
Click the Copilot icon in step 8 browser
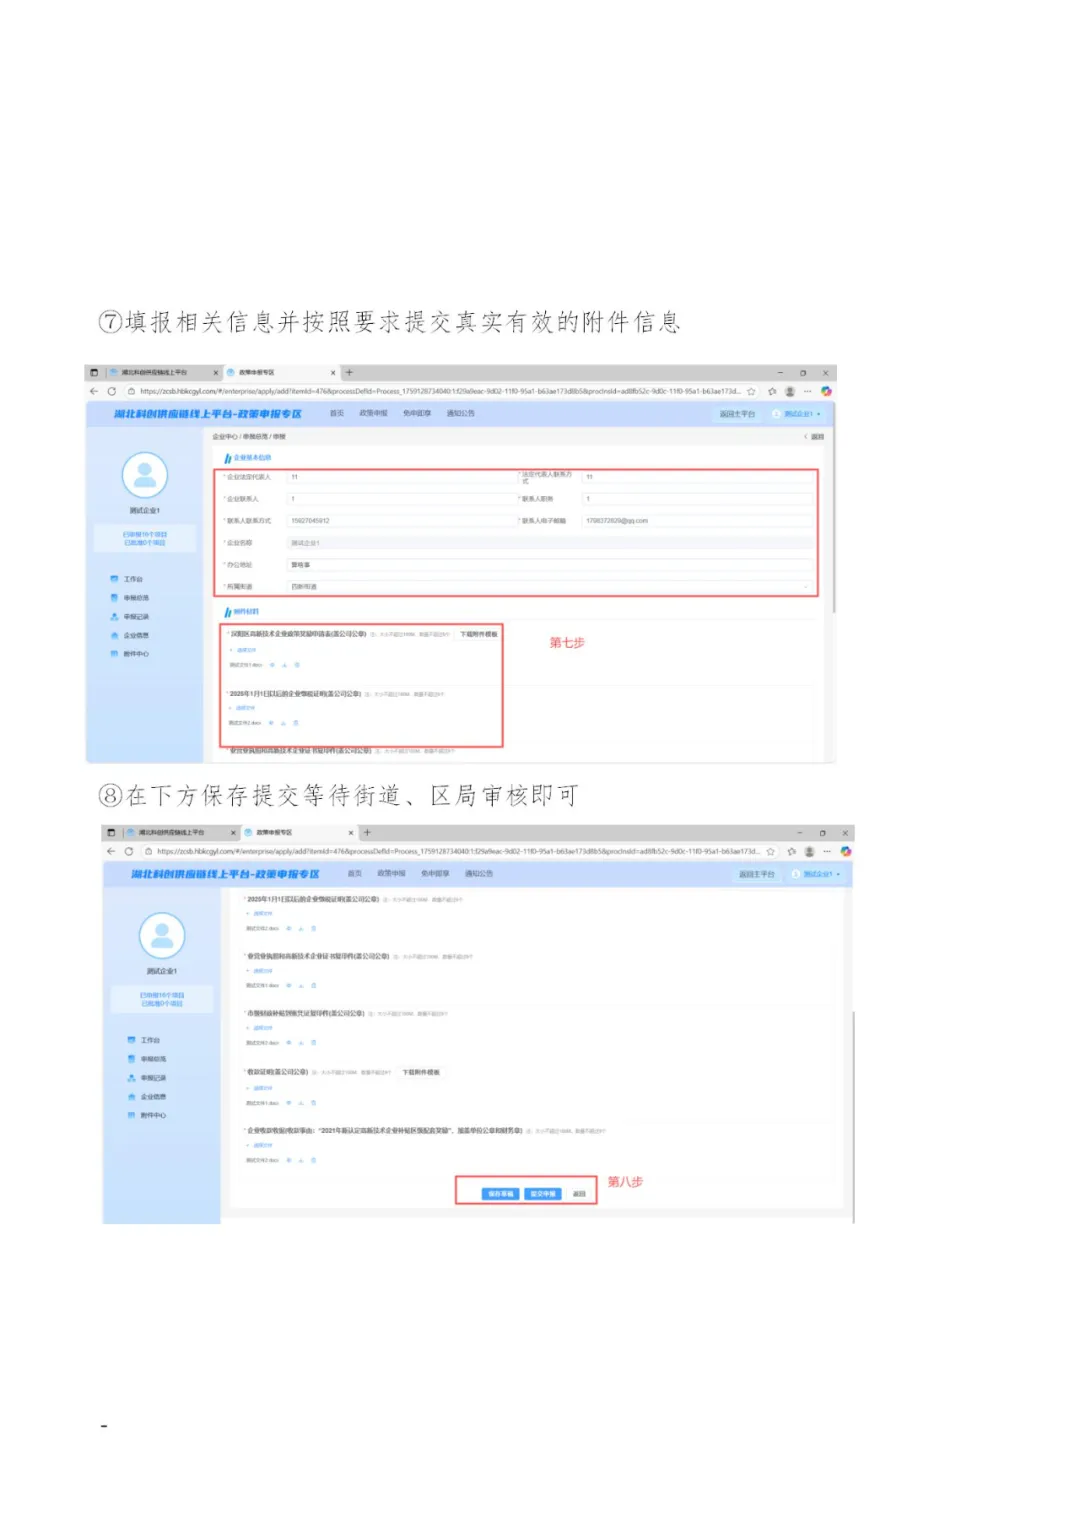tap(845, 852)
